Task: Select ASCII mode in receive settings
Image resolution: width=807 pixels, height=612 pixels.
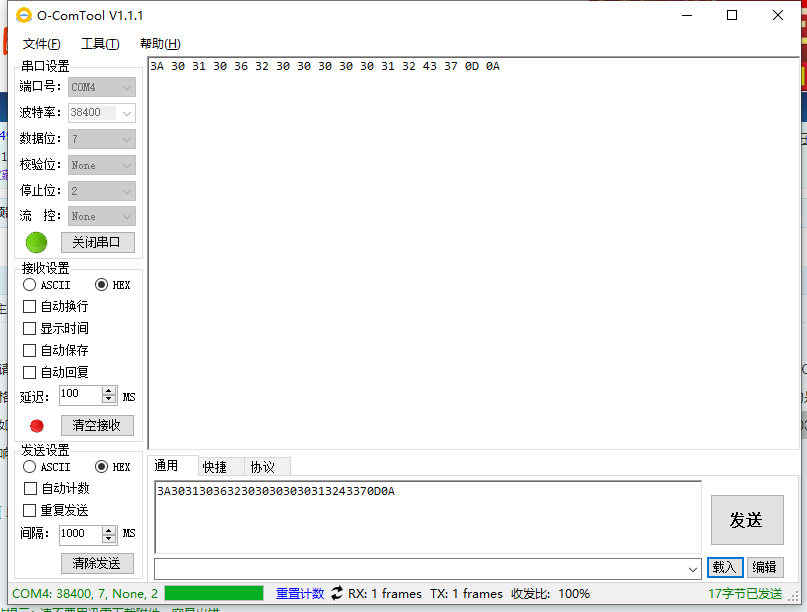Action: (30, 285)
